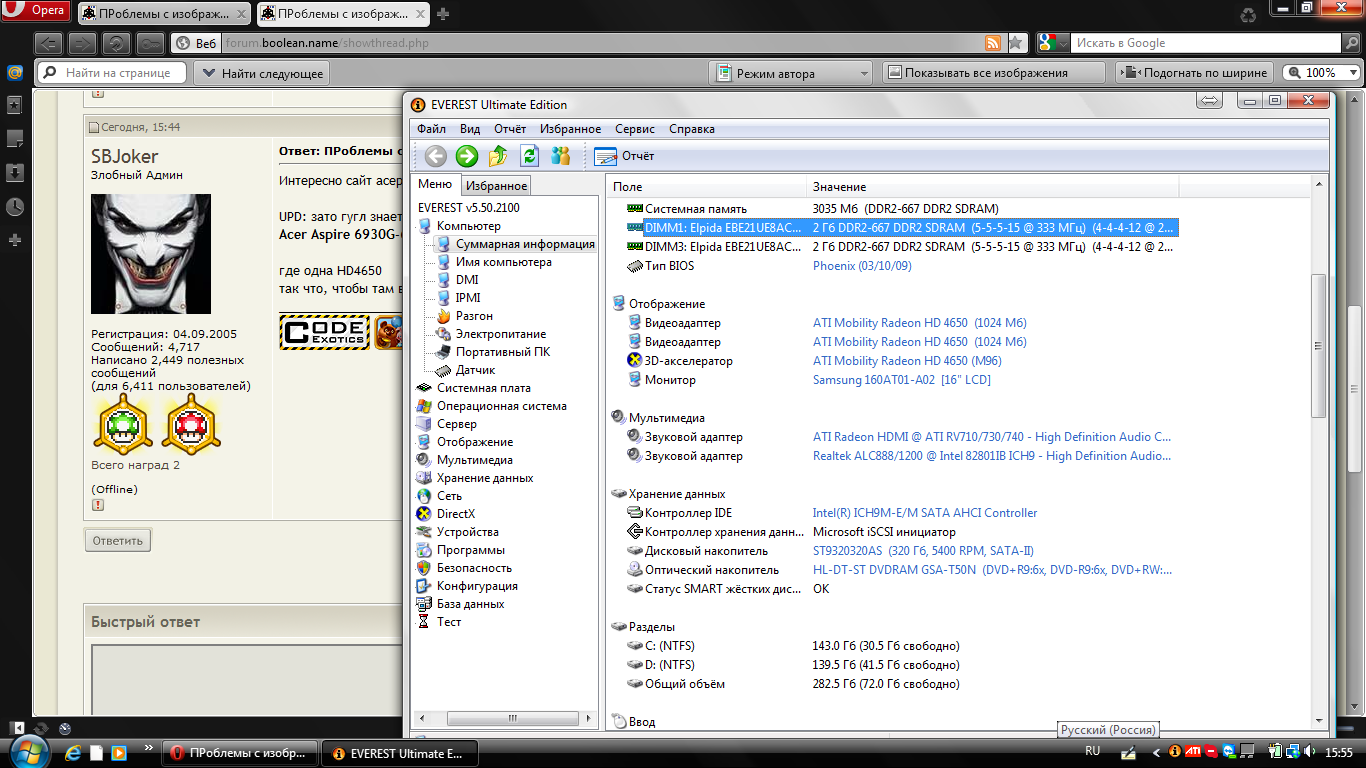Click the Refresh icon in EVEREST toolbar
1366x768 pixels.
[x=529, y=156]
